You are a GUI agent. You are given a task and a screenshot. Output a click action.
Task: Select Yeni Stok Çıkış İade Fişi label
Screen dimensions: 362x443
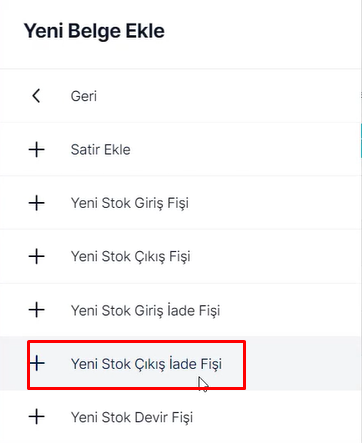(x=146, y=364)
